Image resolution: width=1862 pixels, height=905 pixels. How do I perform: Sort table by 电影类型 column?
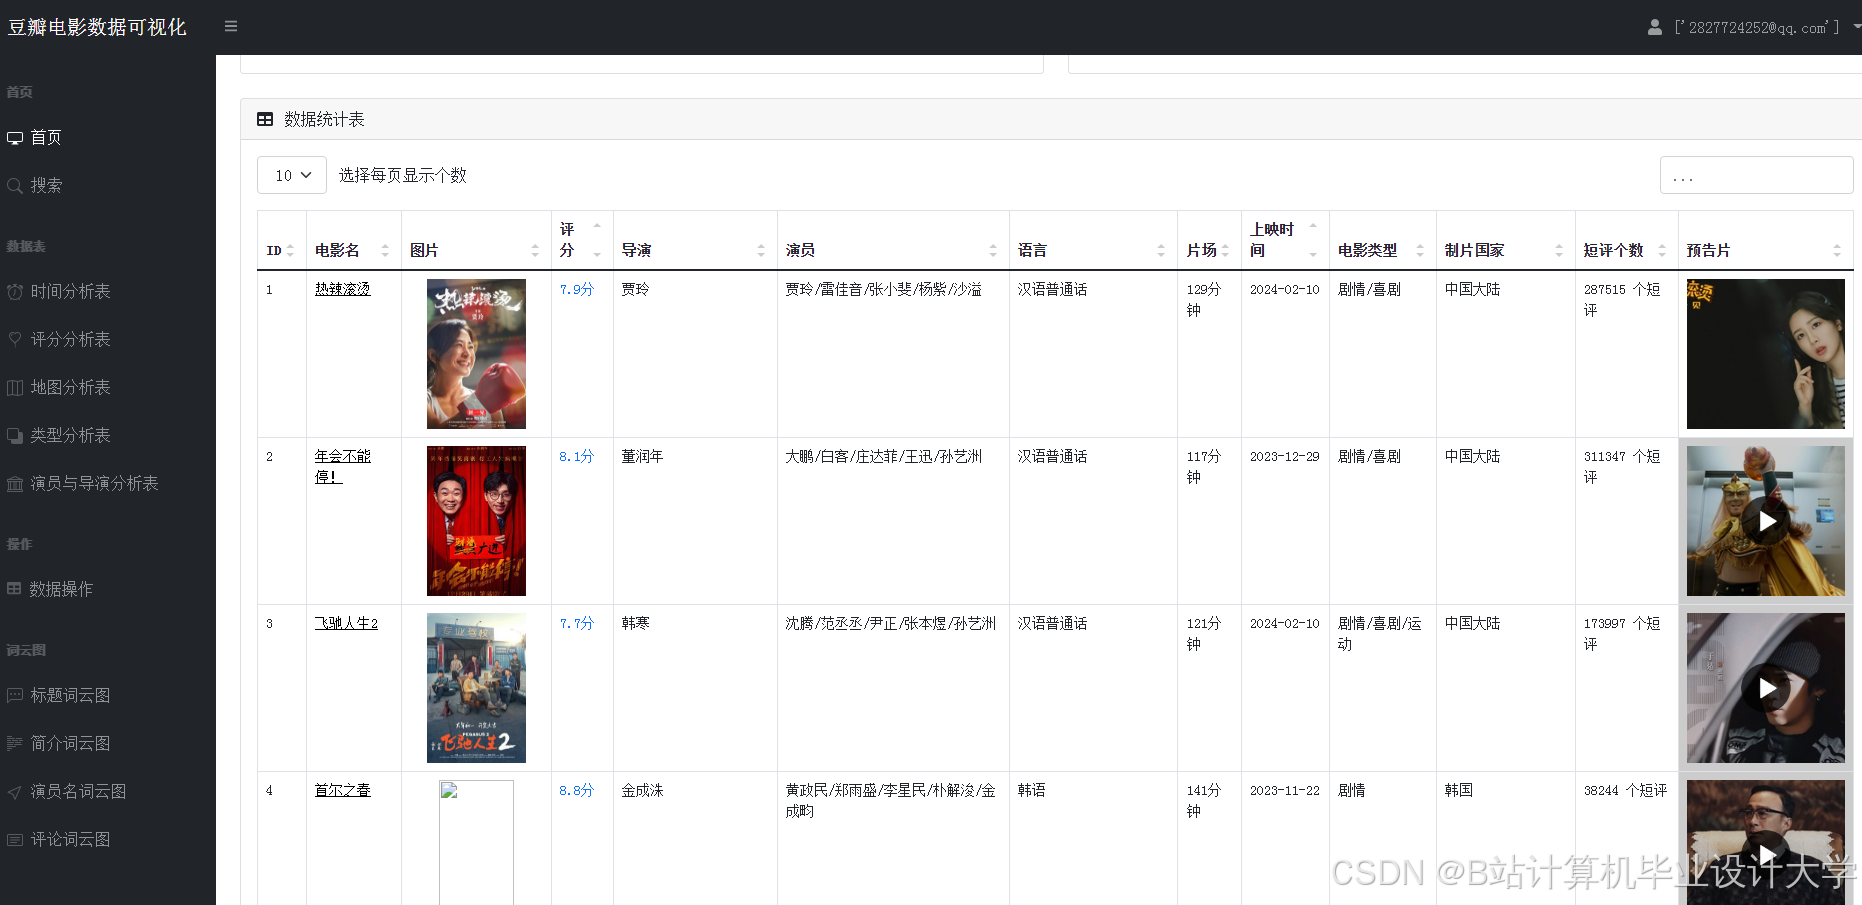pyautogui.click(x=1383, y=240)
